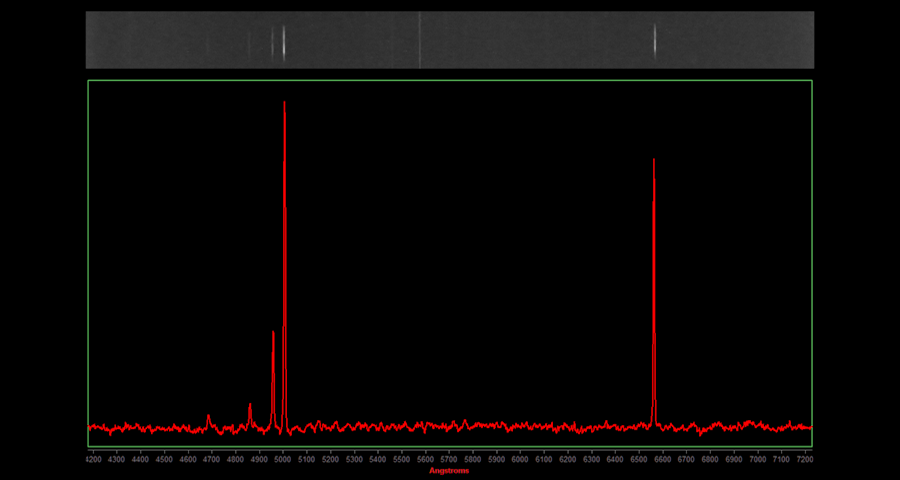Click the bright line at the right of the spectrum strip
900x480 pixels.
[x=655, y=41]
